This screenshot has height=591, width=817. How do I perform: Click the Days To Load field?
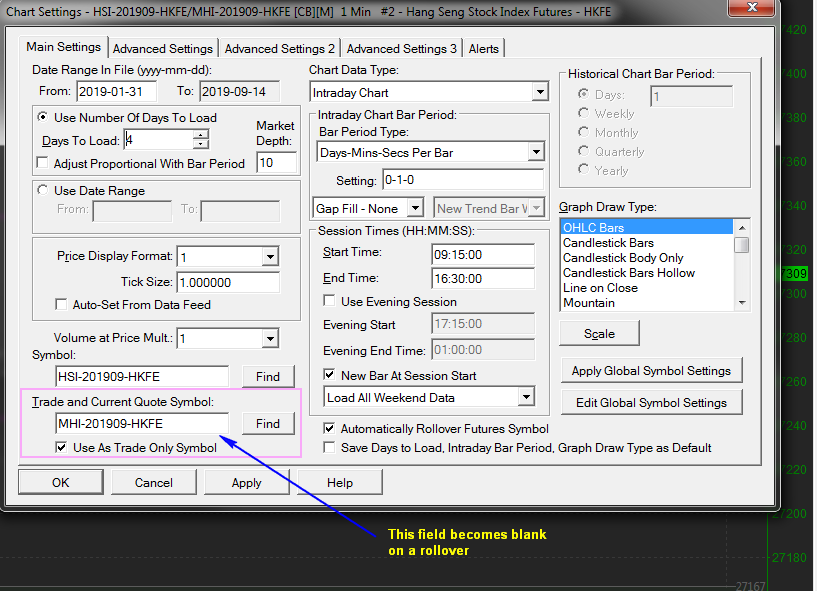pyautogui.click(x=158, y=140)
